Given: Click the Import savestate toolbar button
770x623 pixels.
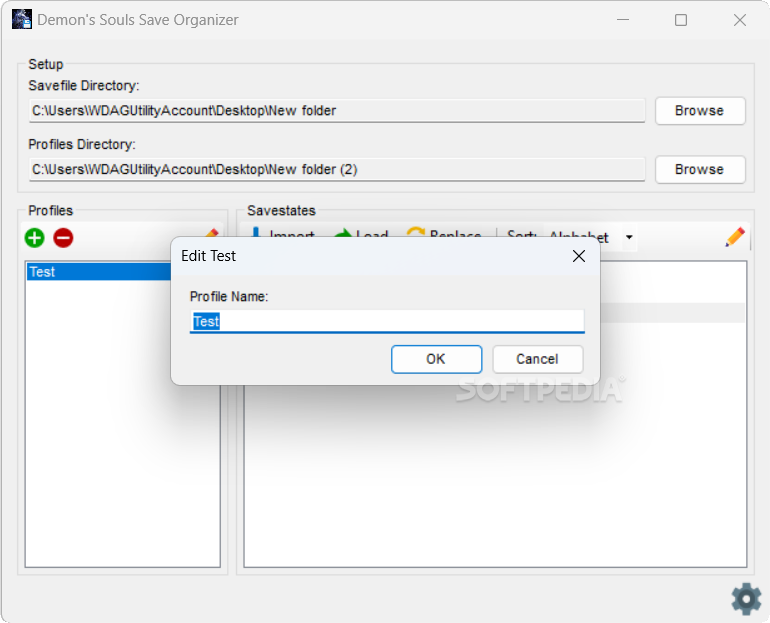Looking at the screenshot, I should (x=281, y=234).
